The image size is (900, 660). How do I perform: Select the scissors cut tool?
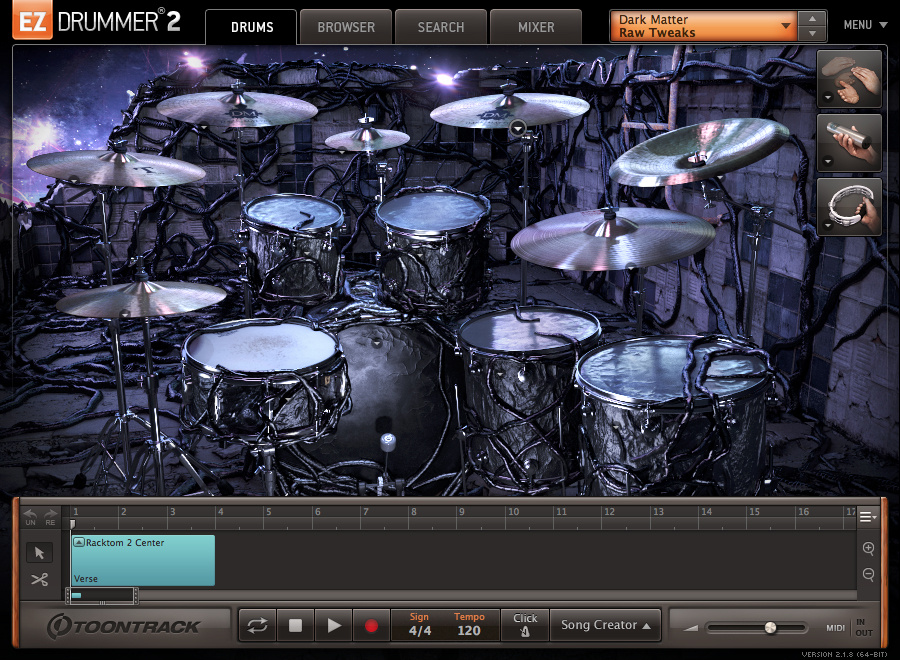pos(40,579)
